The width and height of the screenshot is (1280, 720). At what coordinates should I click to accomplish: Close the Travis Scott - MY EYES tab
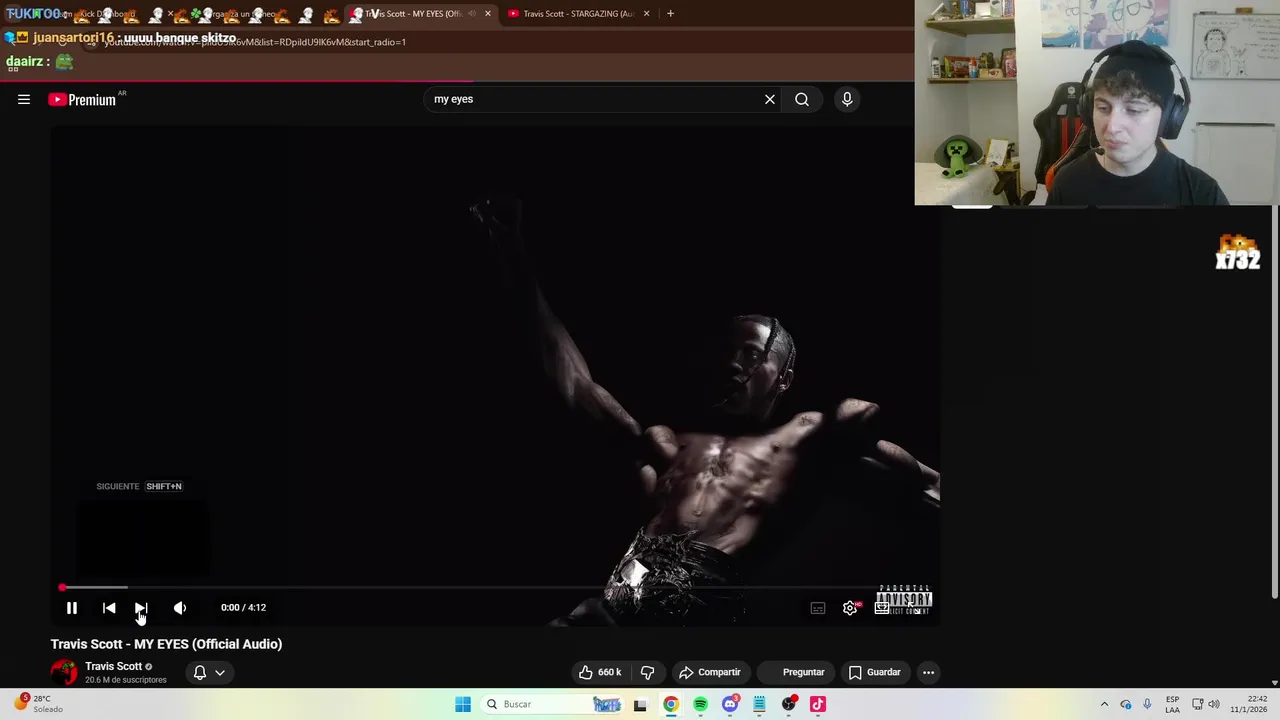[488, 14]
